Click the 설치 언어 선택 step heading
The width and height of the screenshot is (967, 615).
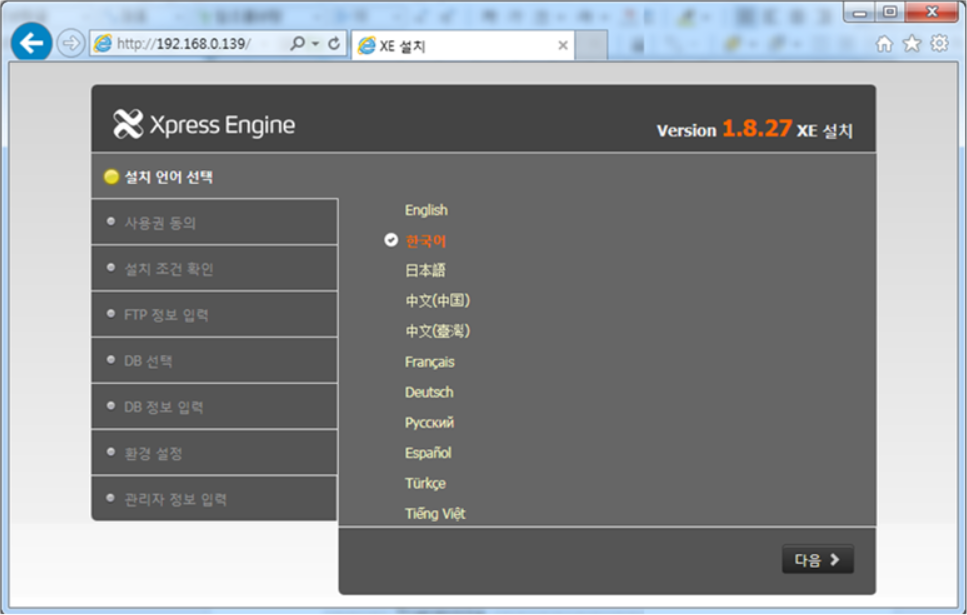click(x=168, y=178)
